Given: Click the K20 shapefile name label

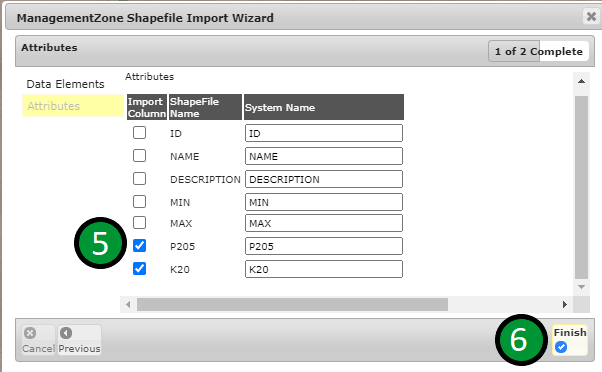Looking at the screenshot, I should click(x=180, y=269).
